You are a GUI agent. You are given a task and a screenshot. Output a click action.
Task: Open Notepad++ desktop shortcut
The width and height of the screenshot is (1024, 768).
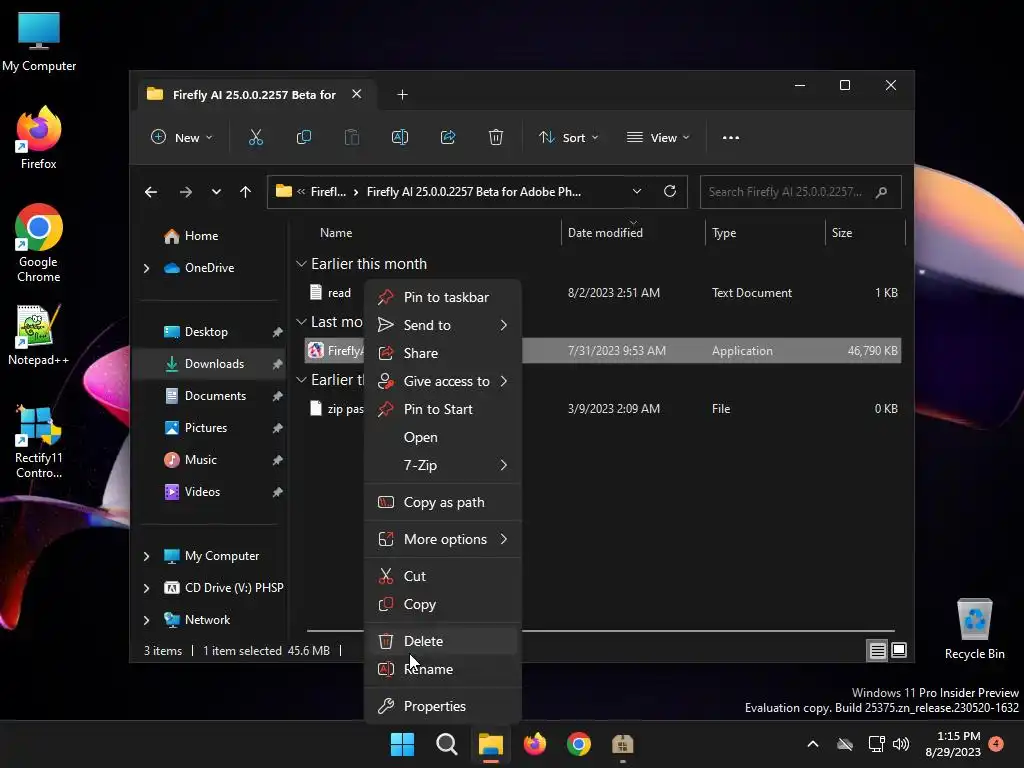[39, 335]
